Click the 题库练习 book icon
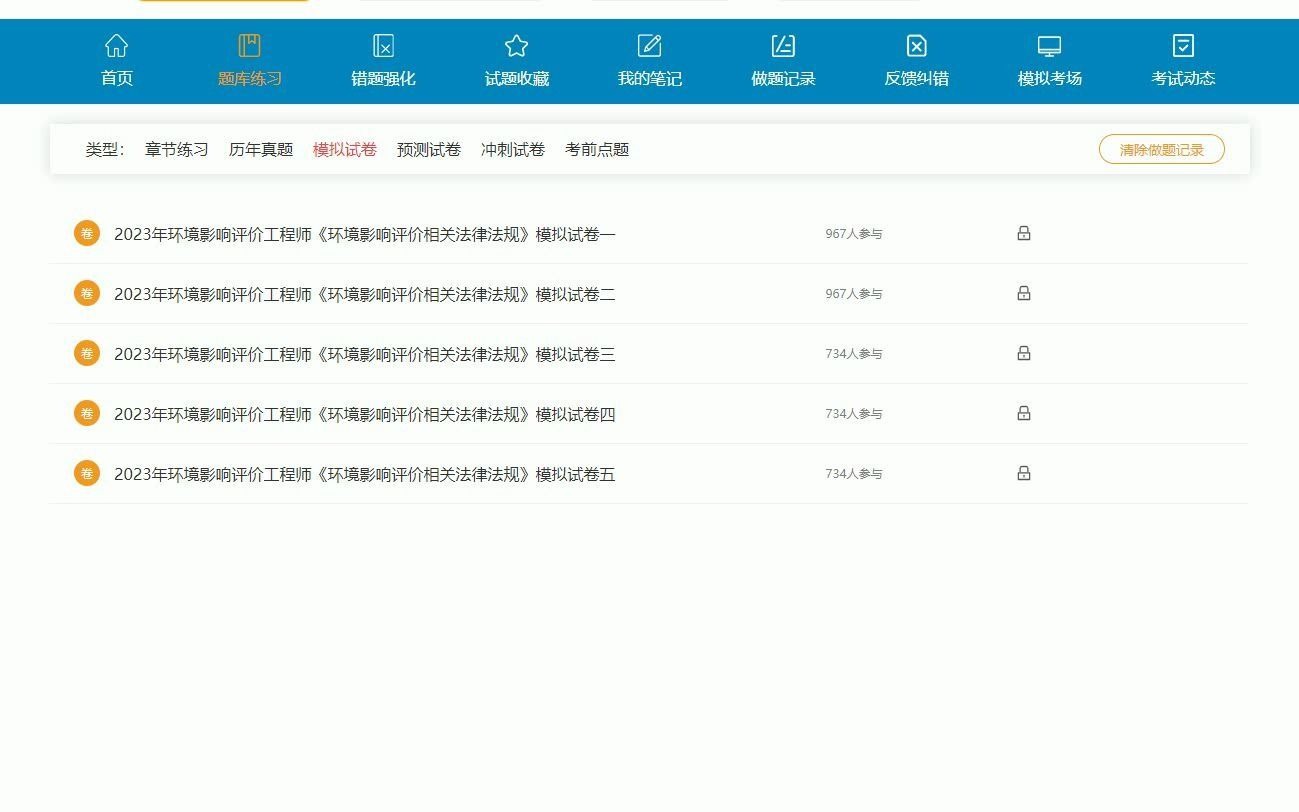 (250, 46)
